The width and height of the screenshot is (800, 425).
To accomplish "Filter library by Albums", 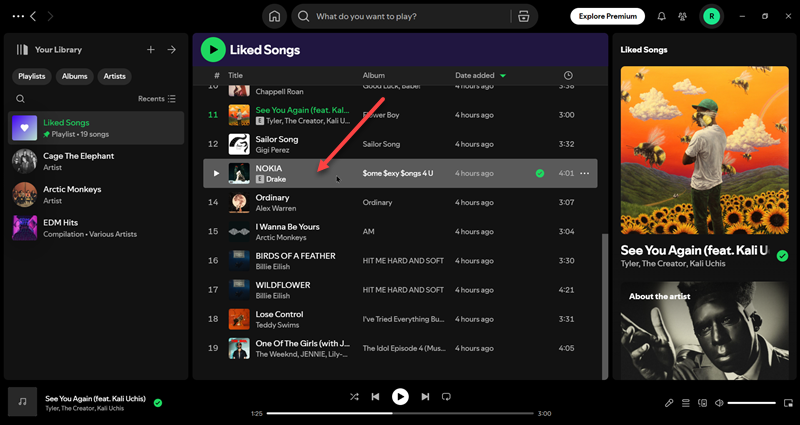I will pos(74,77).
